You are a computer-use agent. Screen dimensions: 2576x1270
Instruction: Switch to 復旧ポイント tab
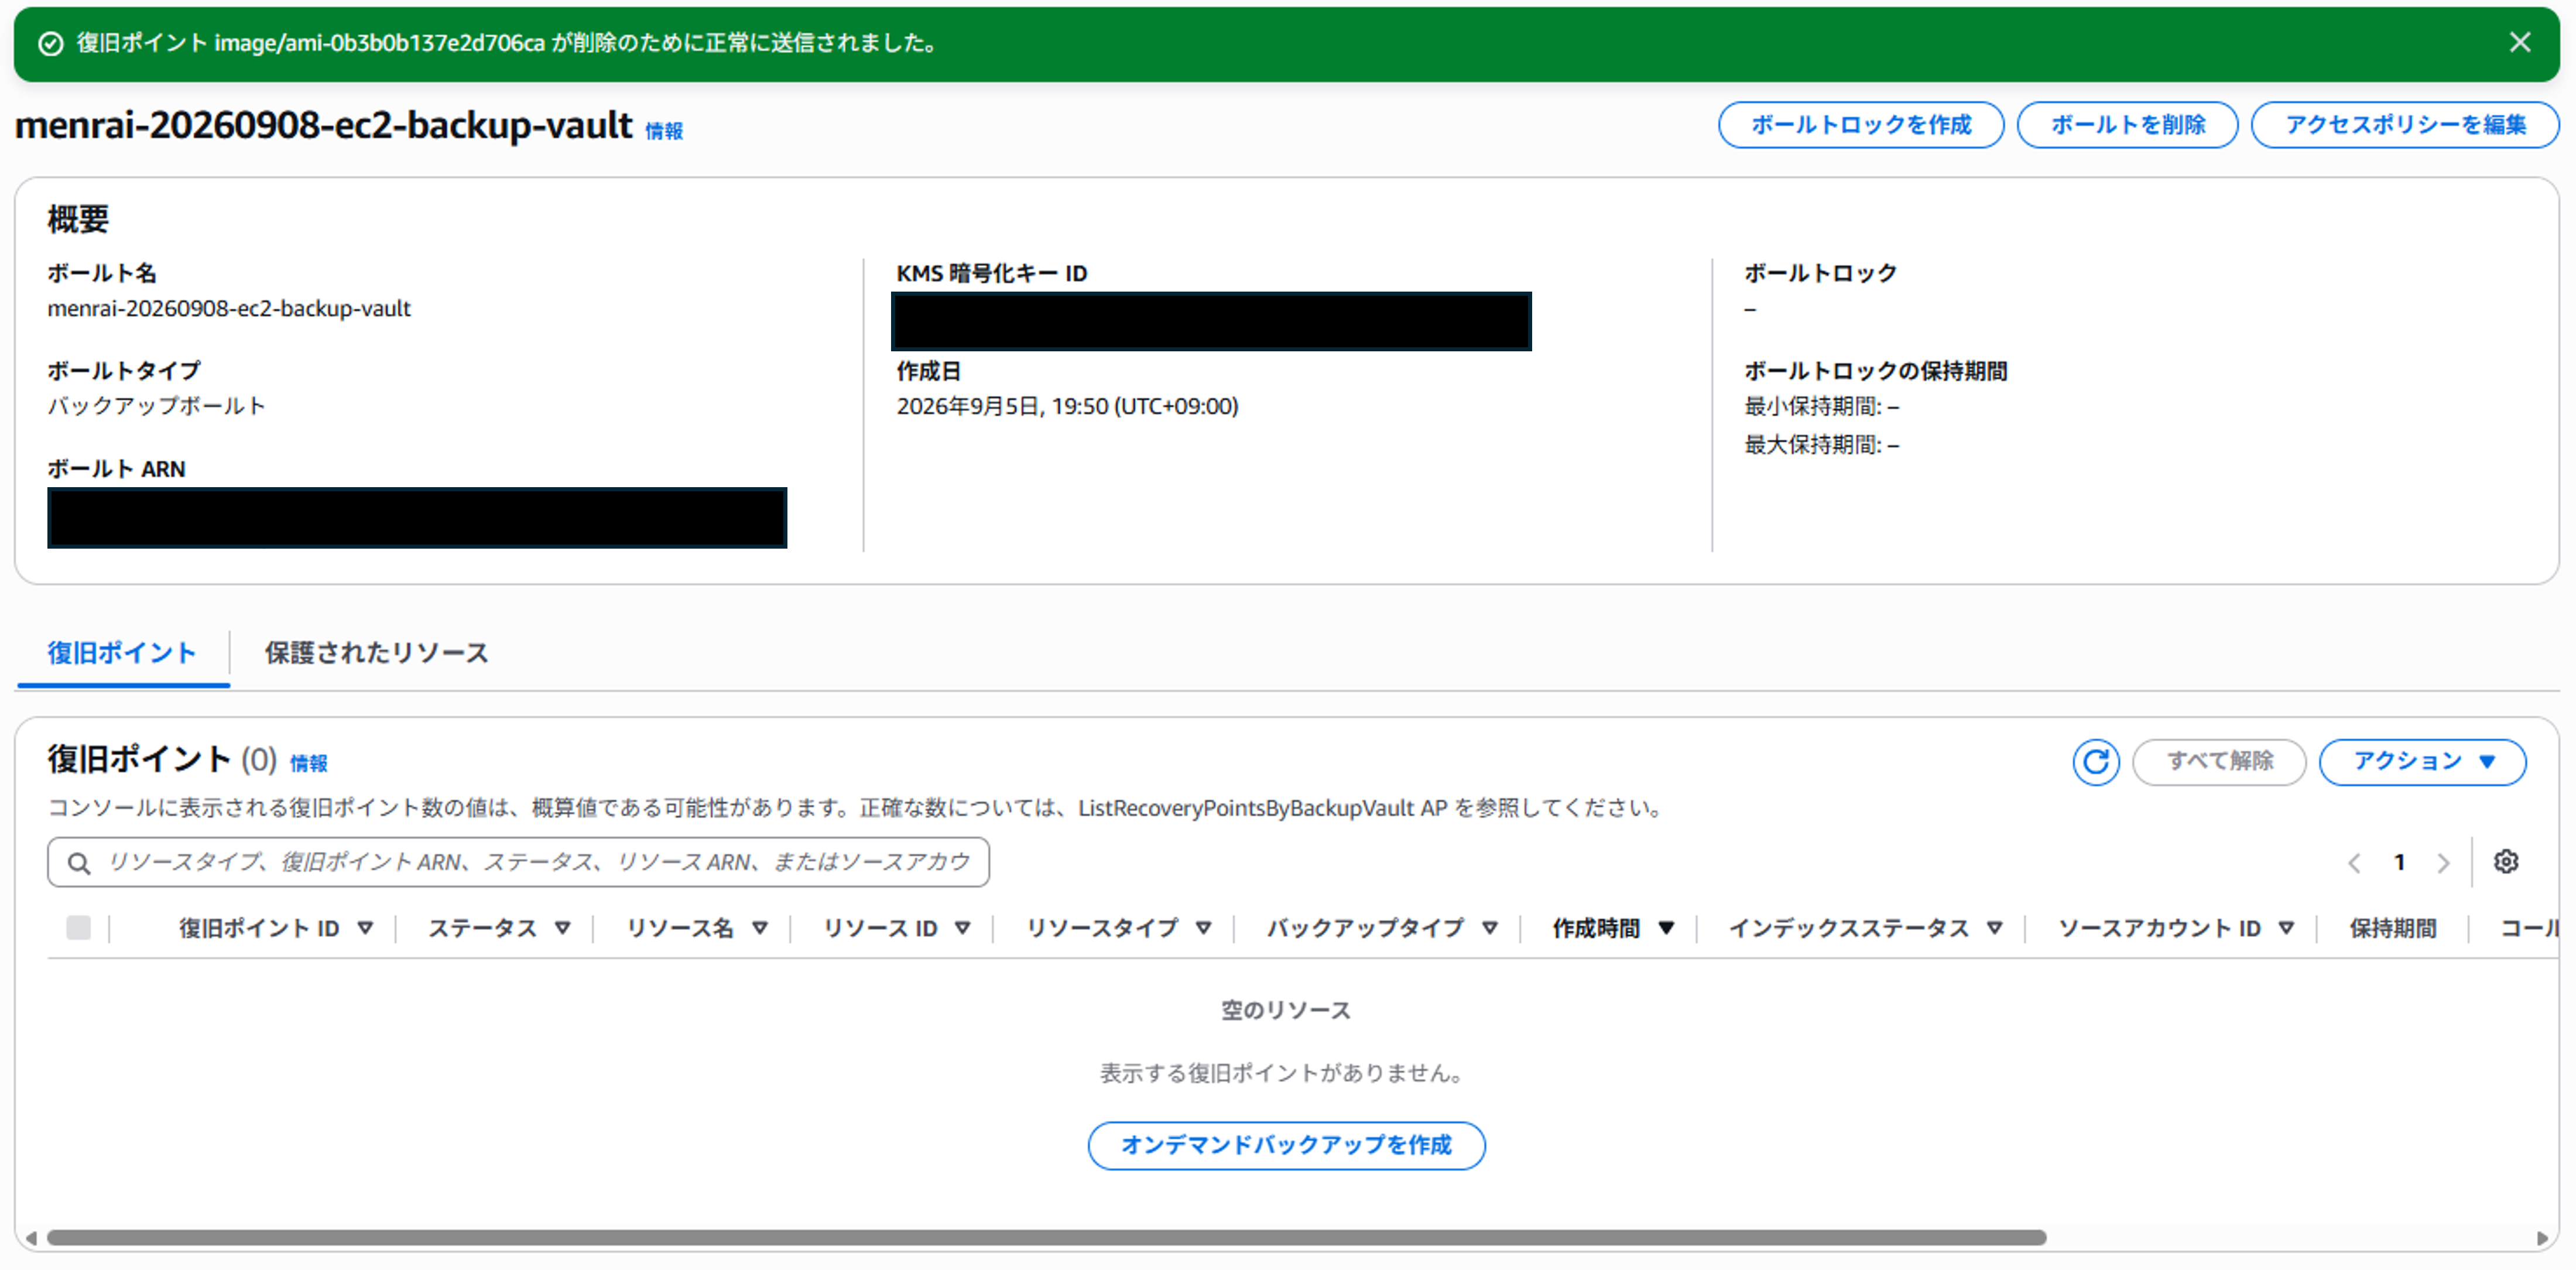122,653
